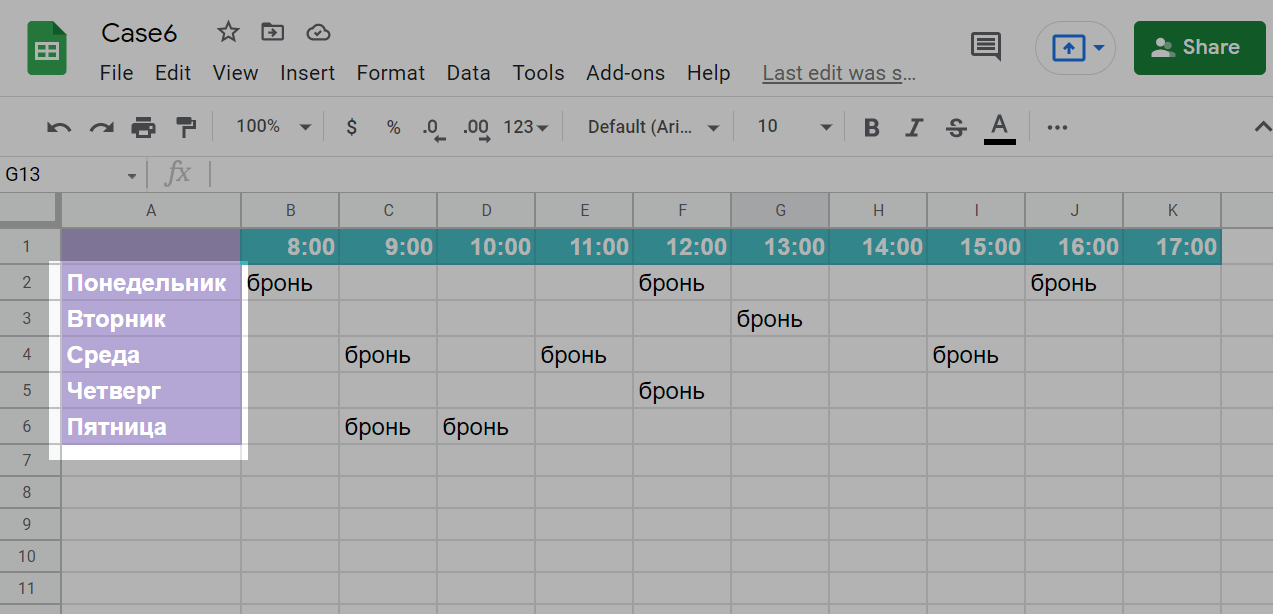Open the Insert menu
1273x614 pixels.
click(307, 73)
